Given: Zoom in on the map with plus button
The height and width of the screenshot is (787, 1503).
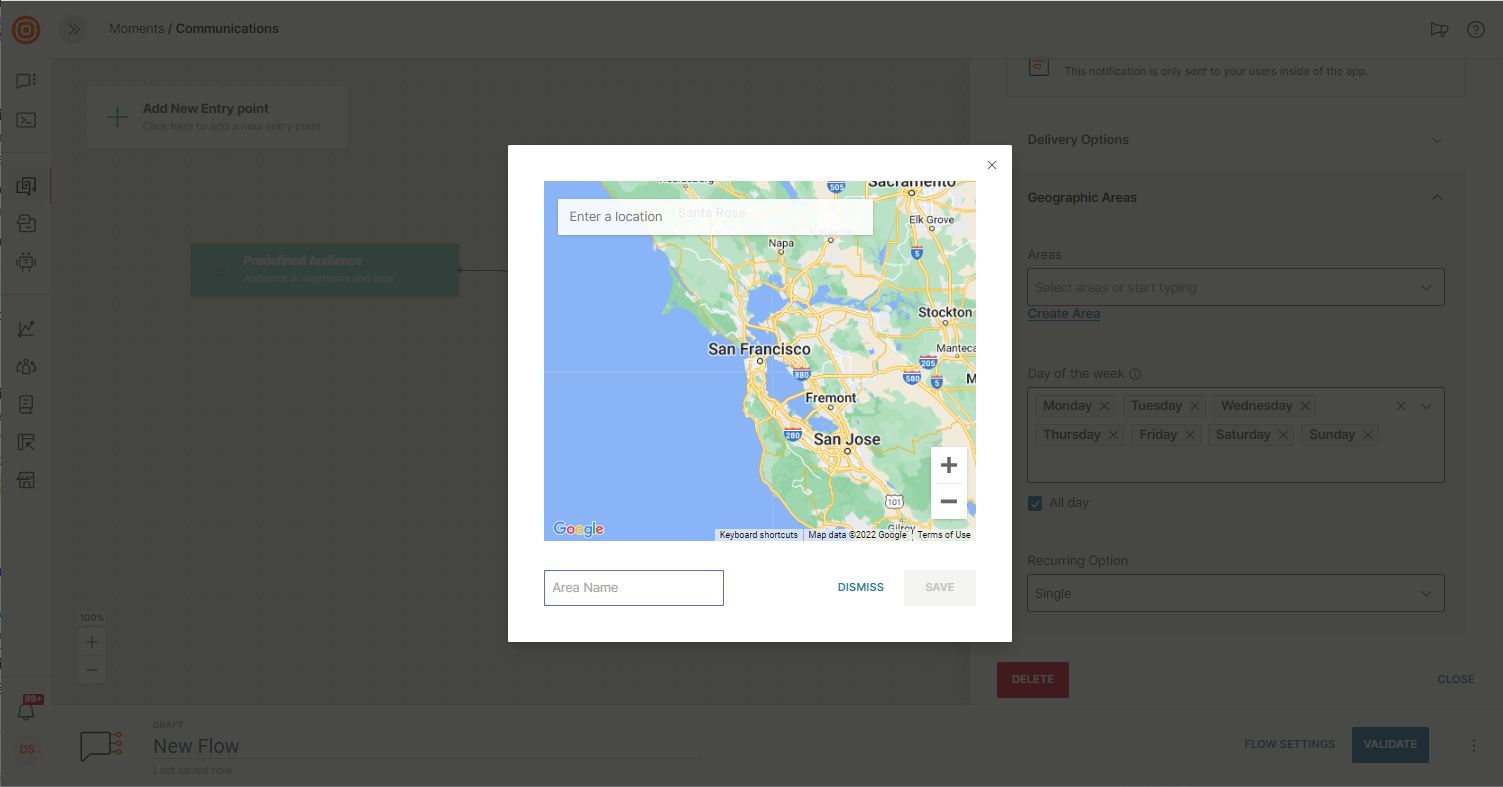Looking at the screenshot, I should coord(948,465).
